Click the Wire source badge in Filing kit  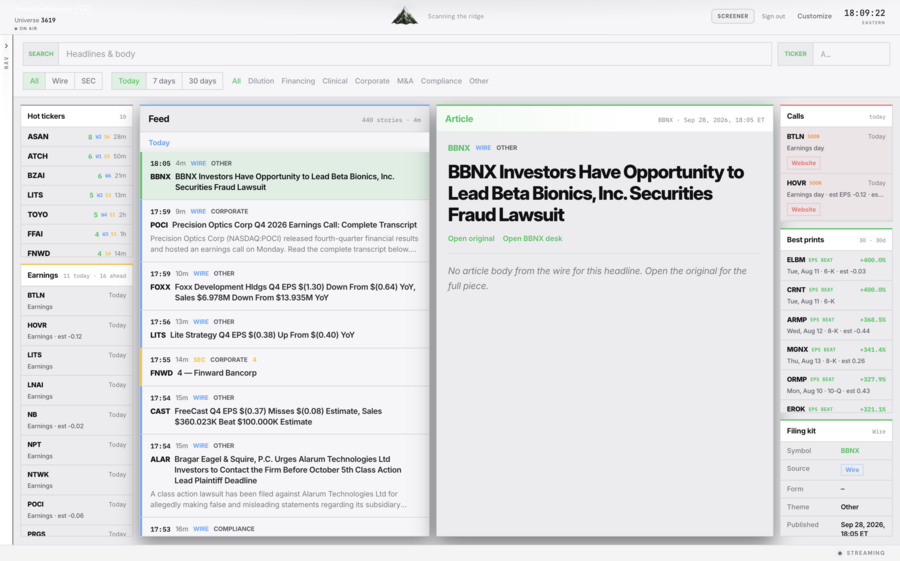(852, 470)
